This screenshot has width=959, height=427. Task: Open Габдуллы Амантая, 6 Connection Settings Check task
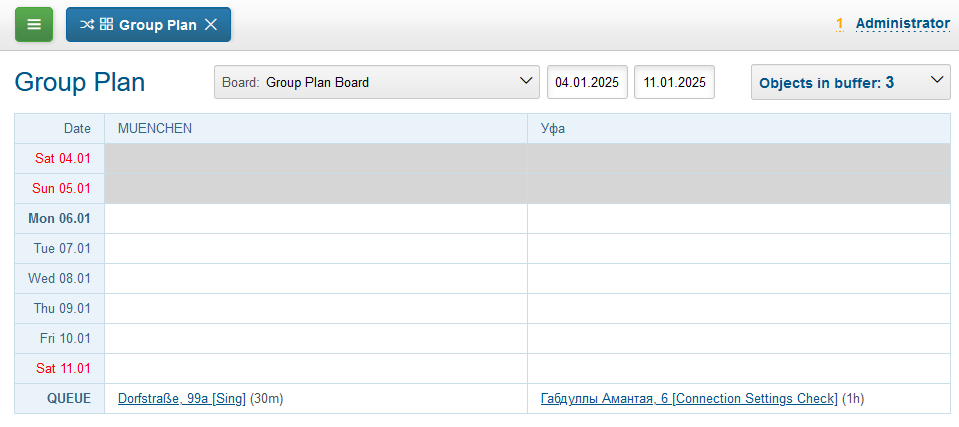(x=688, y=399)
